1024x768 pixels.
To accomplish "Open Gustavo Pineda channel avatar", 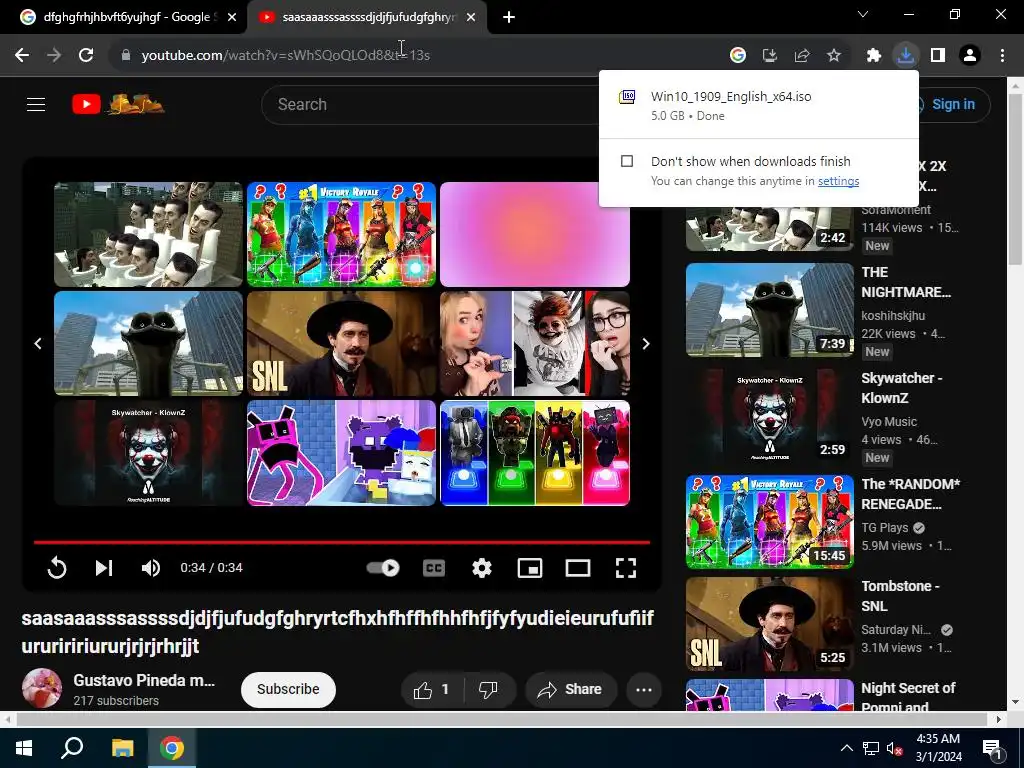I will point(42,688).
